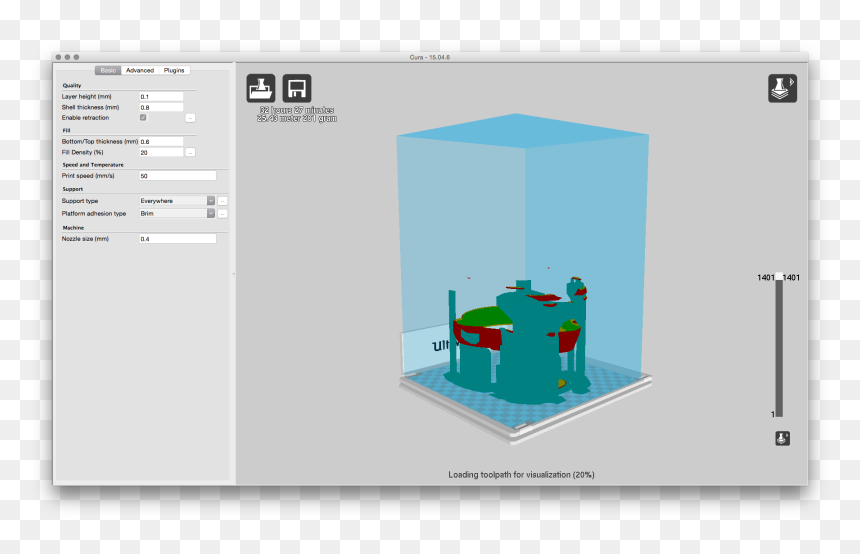This screenshot has width=860, height=554.
Task: Open the Support type dropdown
Action: tap(177, 201)
